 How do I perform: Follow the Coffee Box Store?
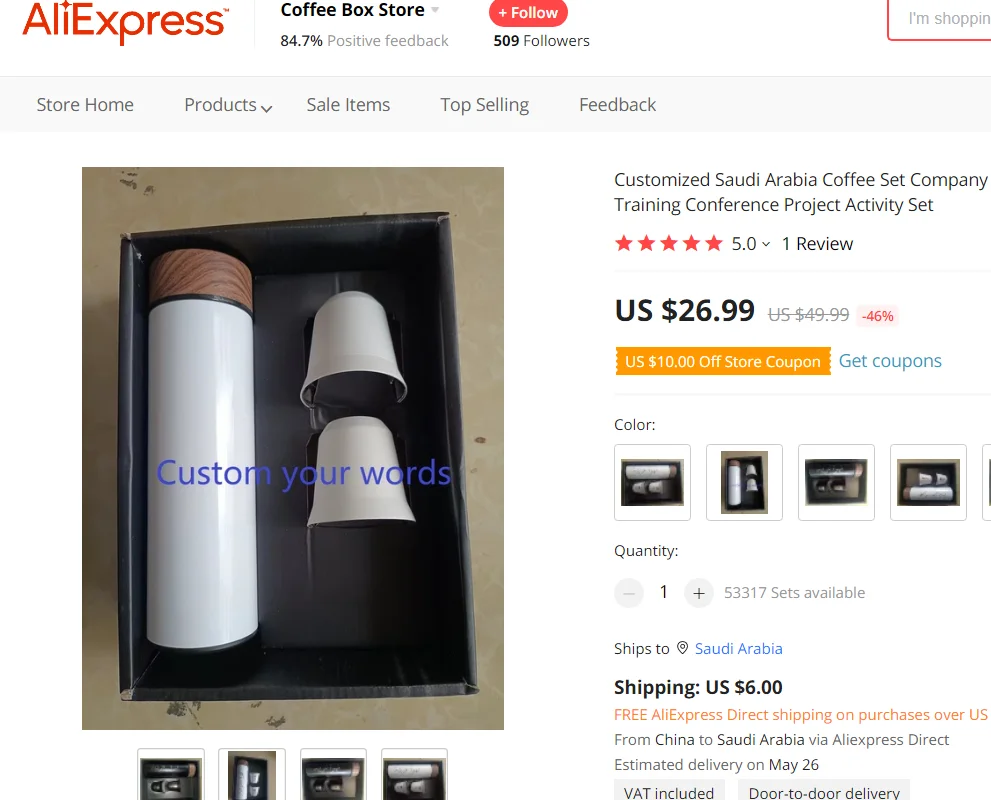[528, 13]
